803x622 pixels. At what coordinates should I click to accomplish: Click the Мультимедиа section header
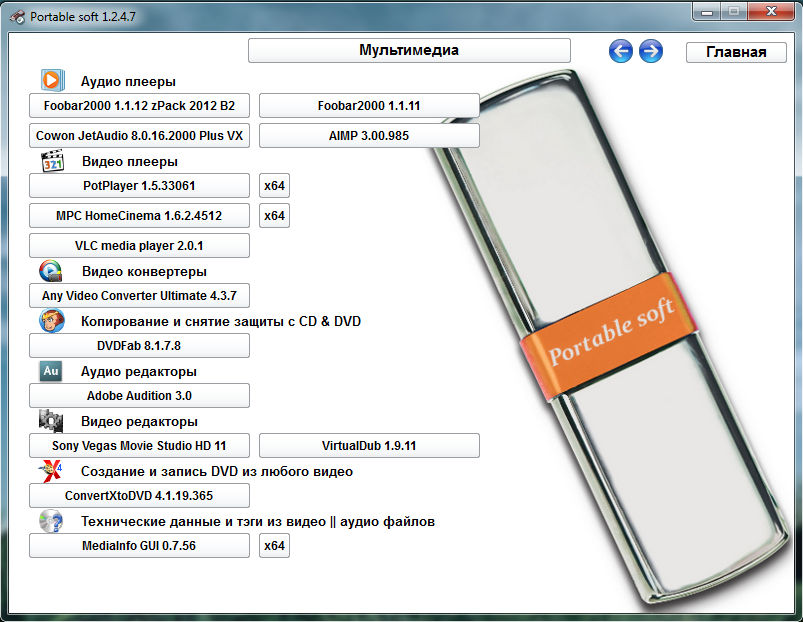(409, 50)
